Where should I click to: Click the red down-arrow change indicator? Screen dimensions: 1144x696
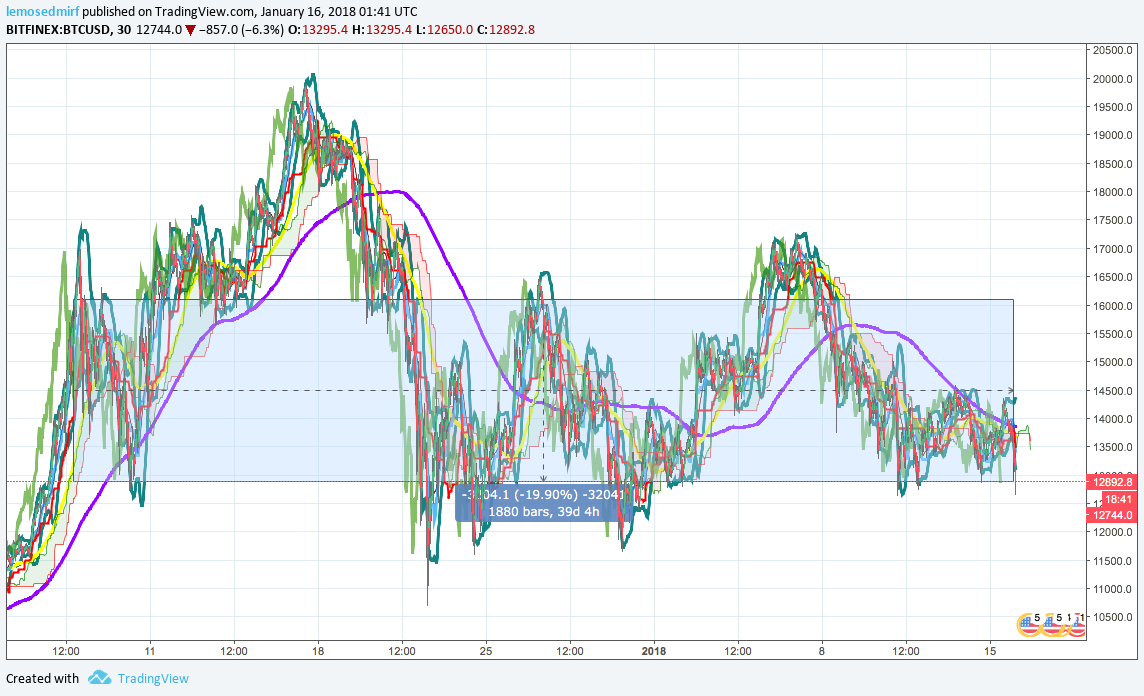pyautogui.click(x=190, y=31)
